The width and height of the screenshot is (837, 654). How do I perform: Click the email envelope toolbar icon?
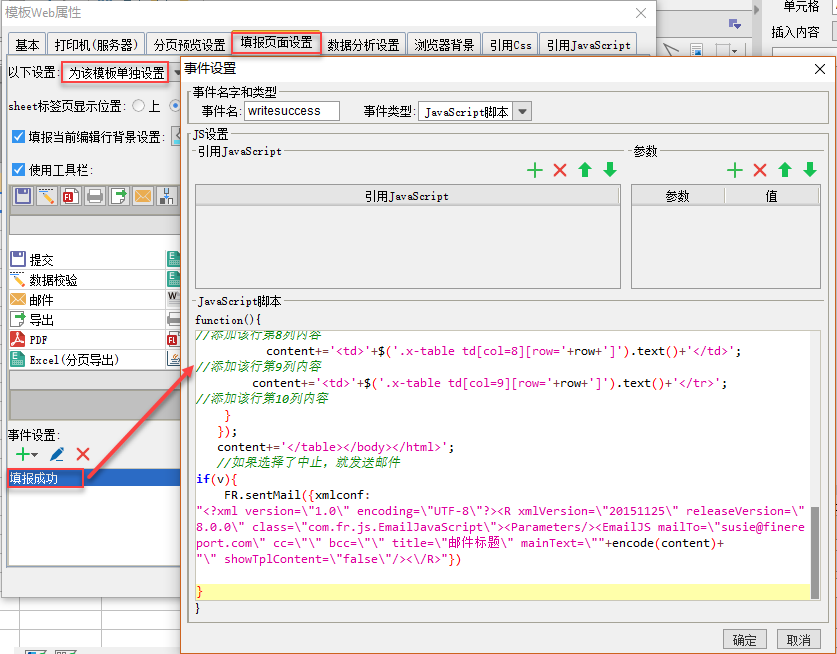[x=143, y=196]
